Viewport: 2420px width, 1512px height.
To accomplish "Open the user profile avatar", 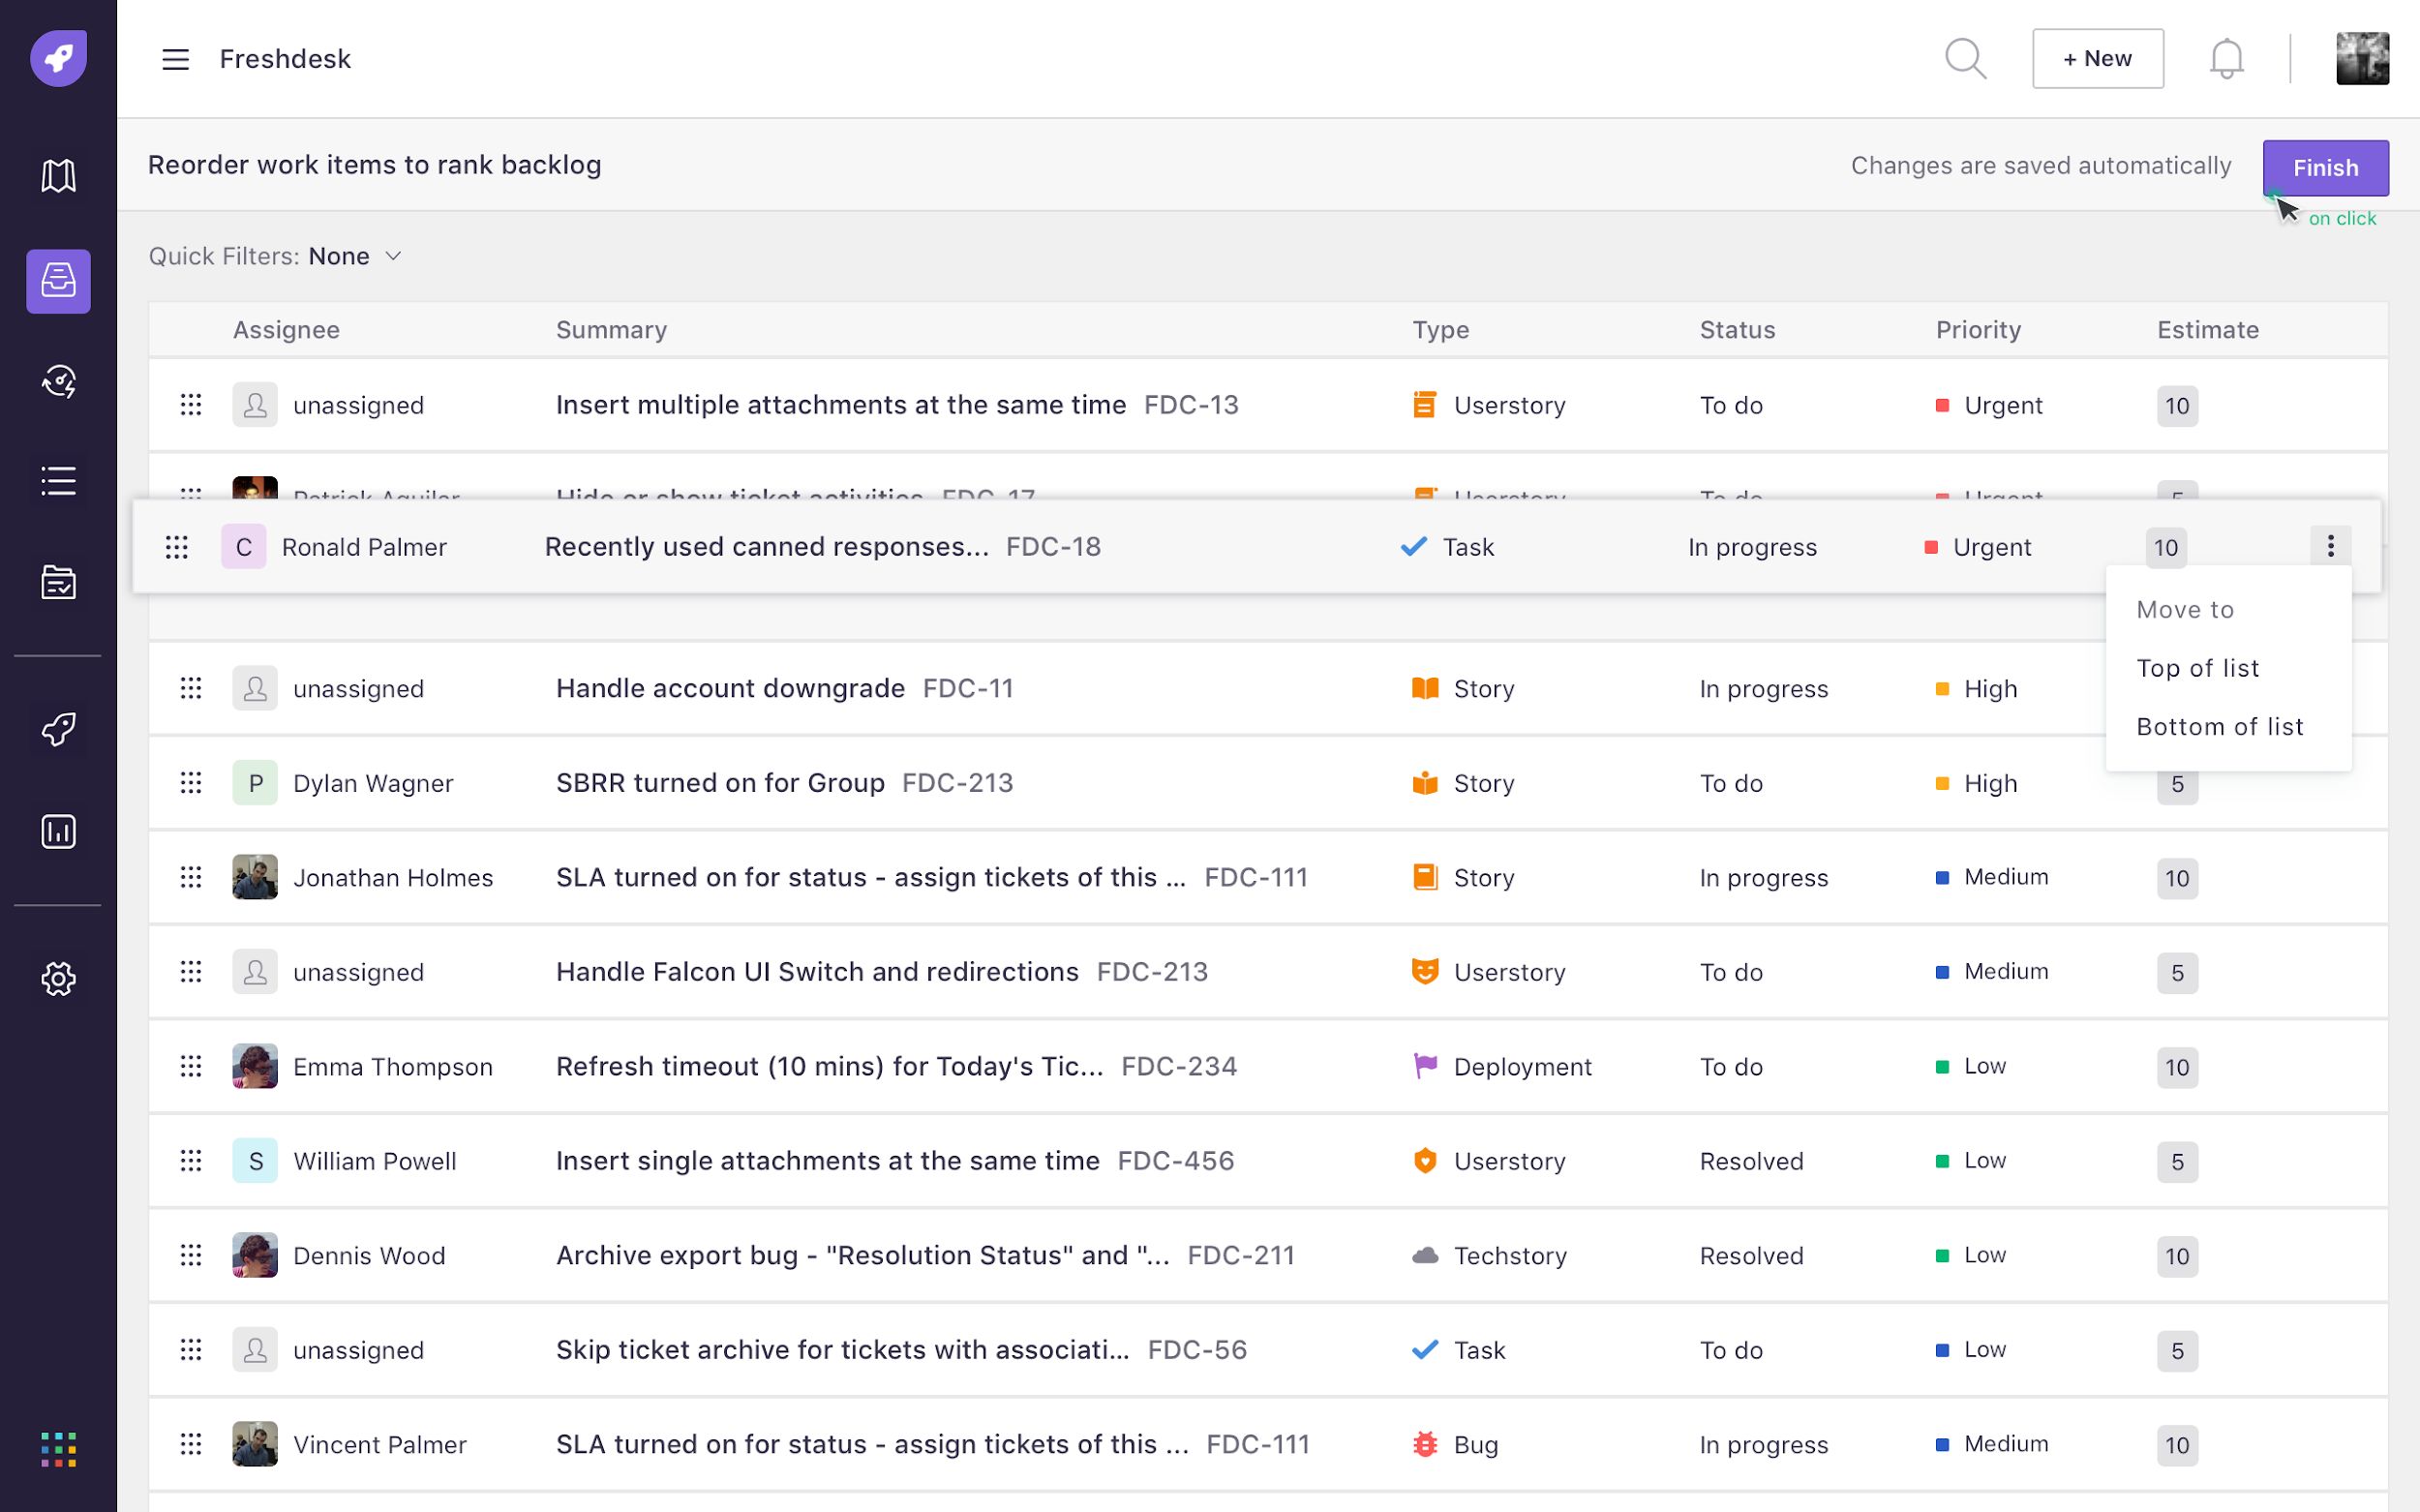I will pos(2362,59).
